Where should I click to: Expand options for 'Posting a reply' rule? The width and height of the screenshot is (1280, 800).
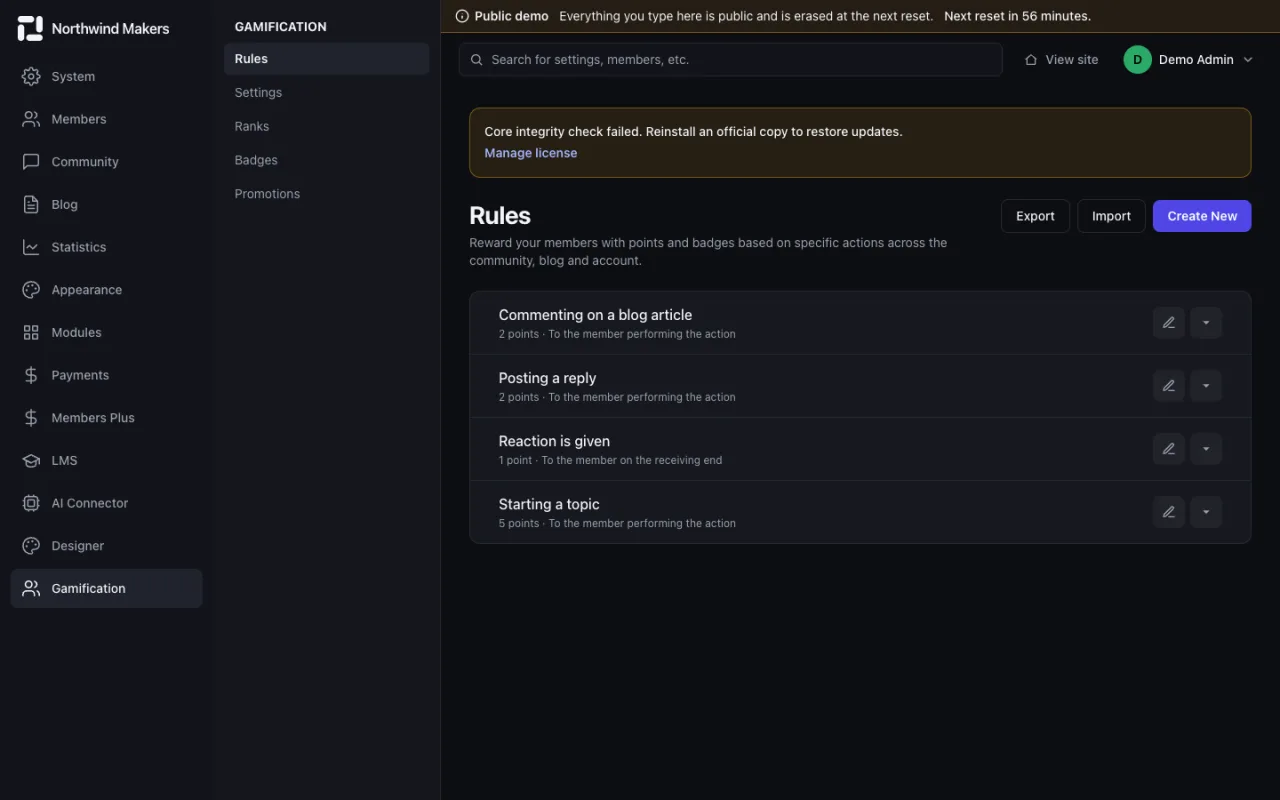click(1206, 386)
